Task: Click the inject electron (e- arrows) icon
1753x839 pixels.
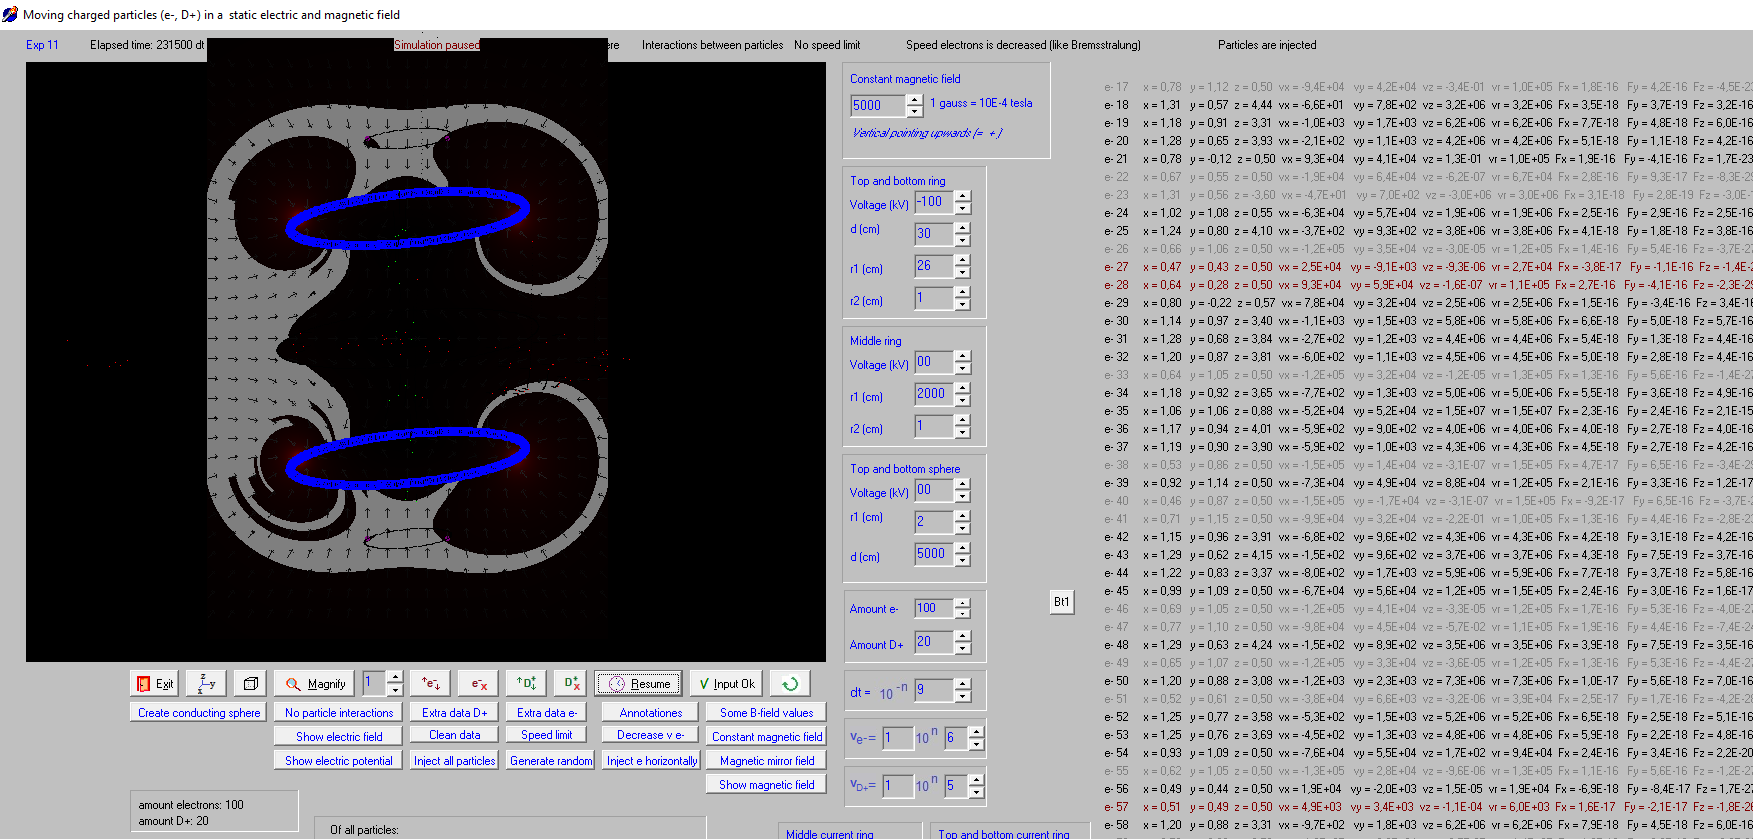Action: (x=431, y=684)
